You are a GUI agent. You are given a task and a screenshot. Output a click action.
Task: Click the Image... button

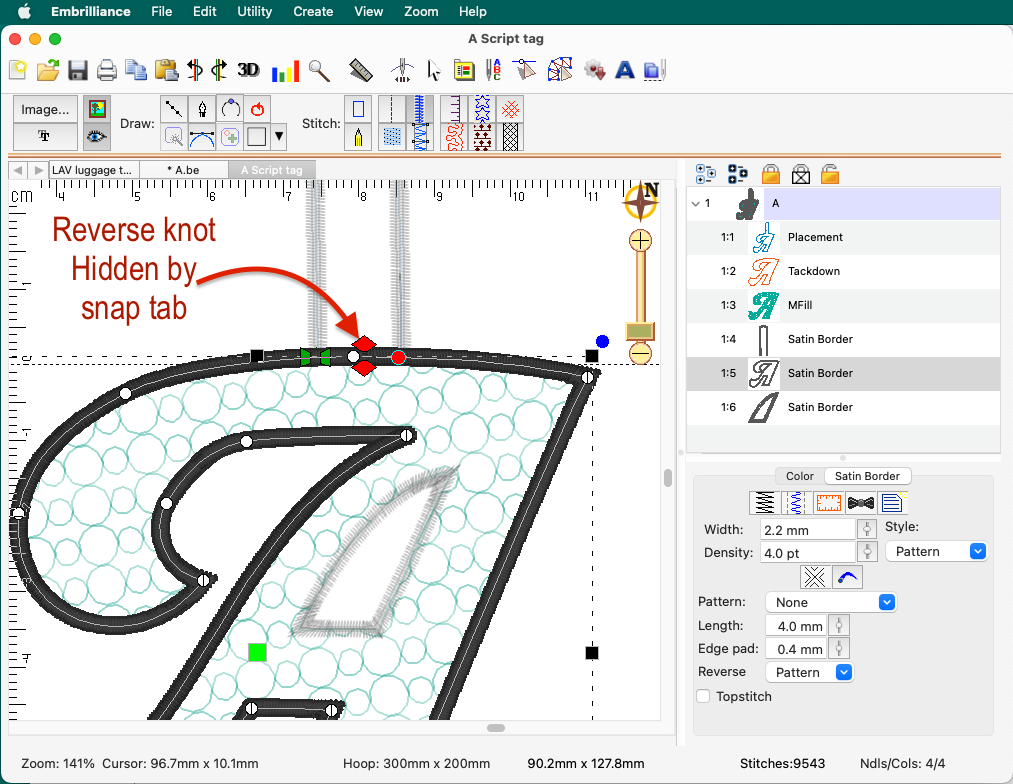click(x=45, y=109)
